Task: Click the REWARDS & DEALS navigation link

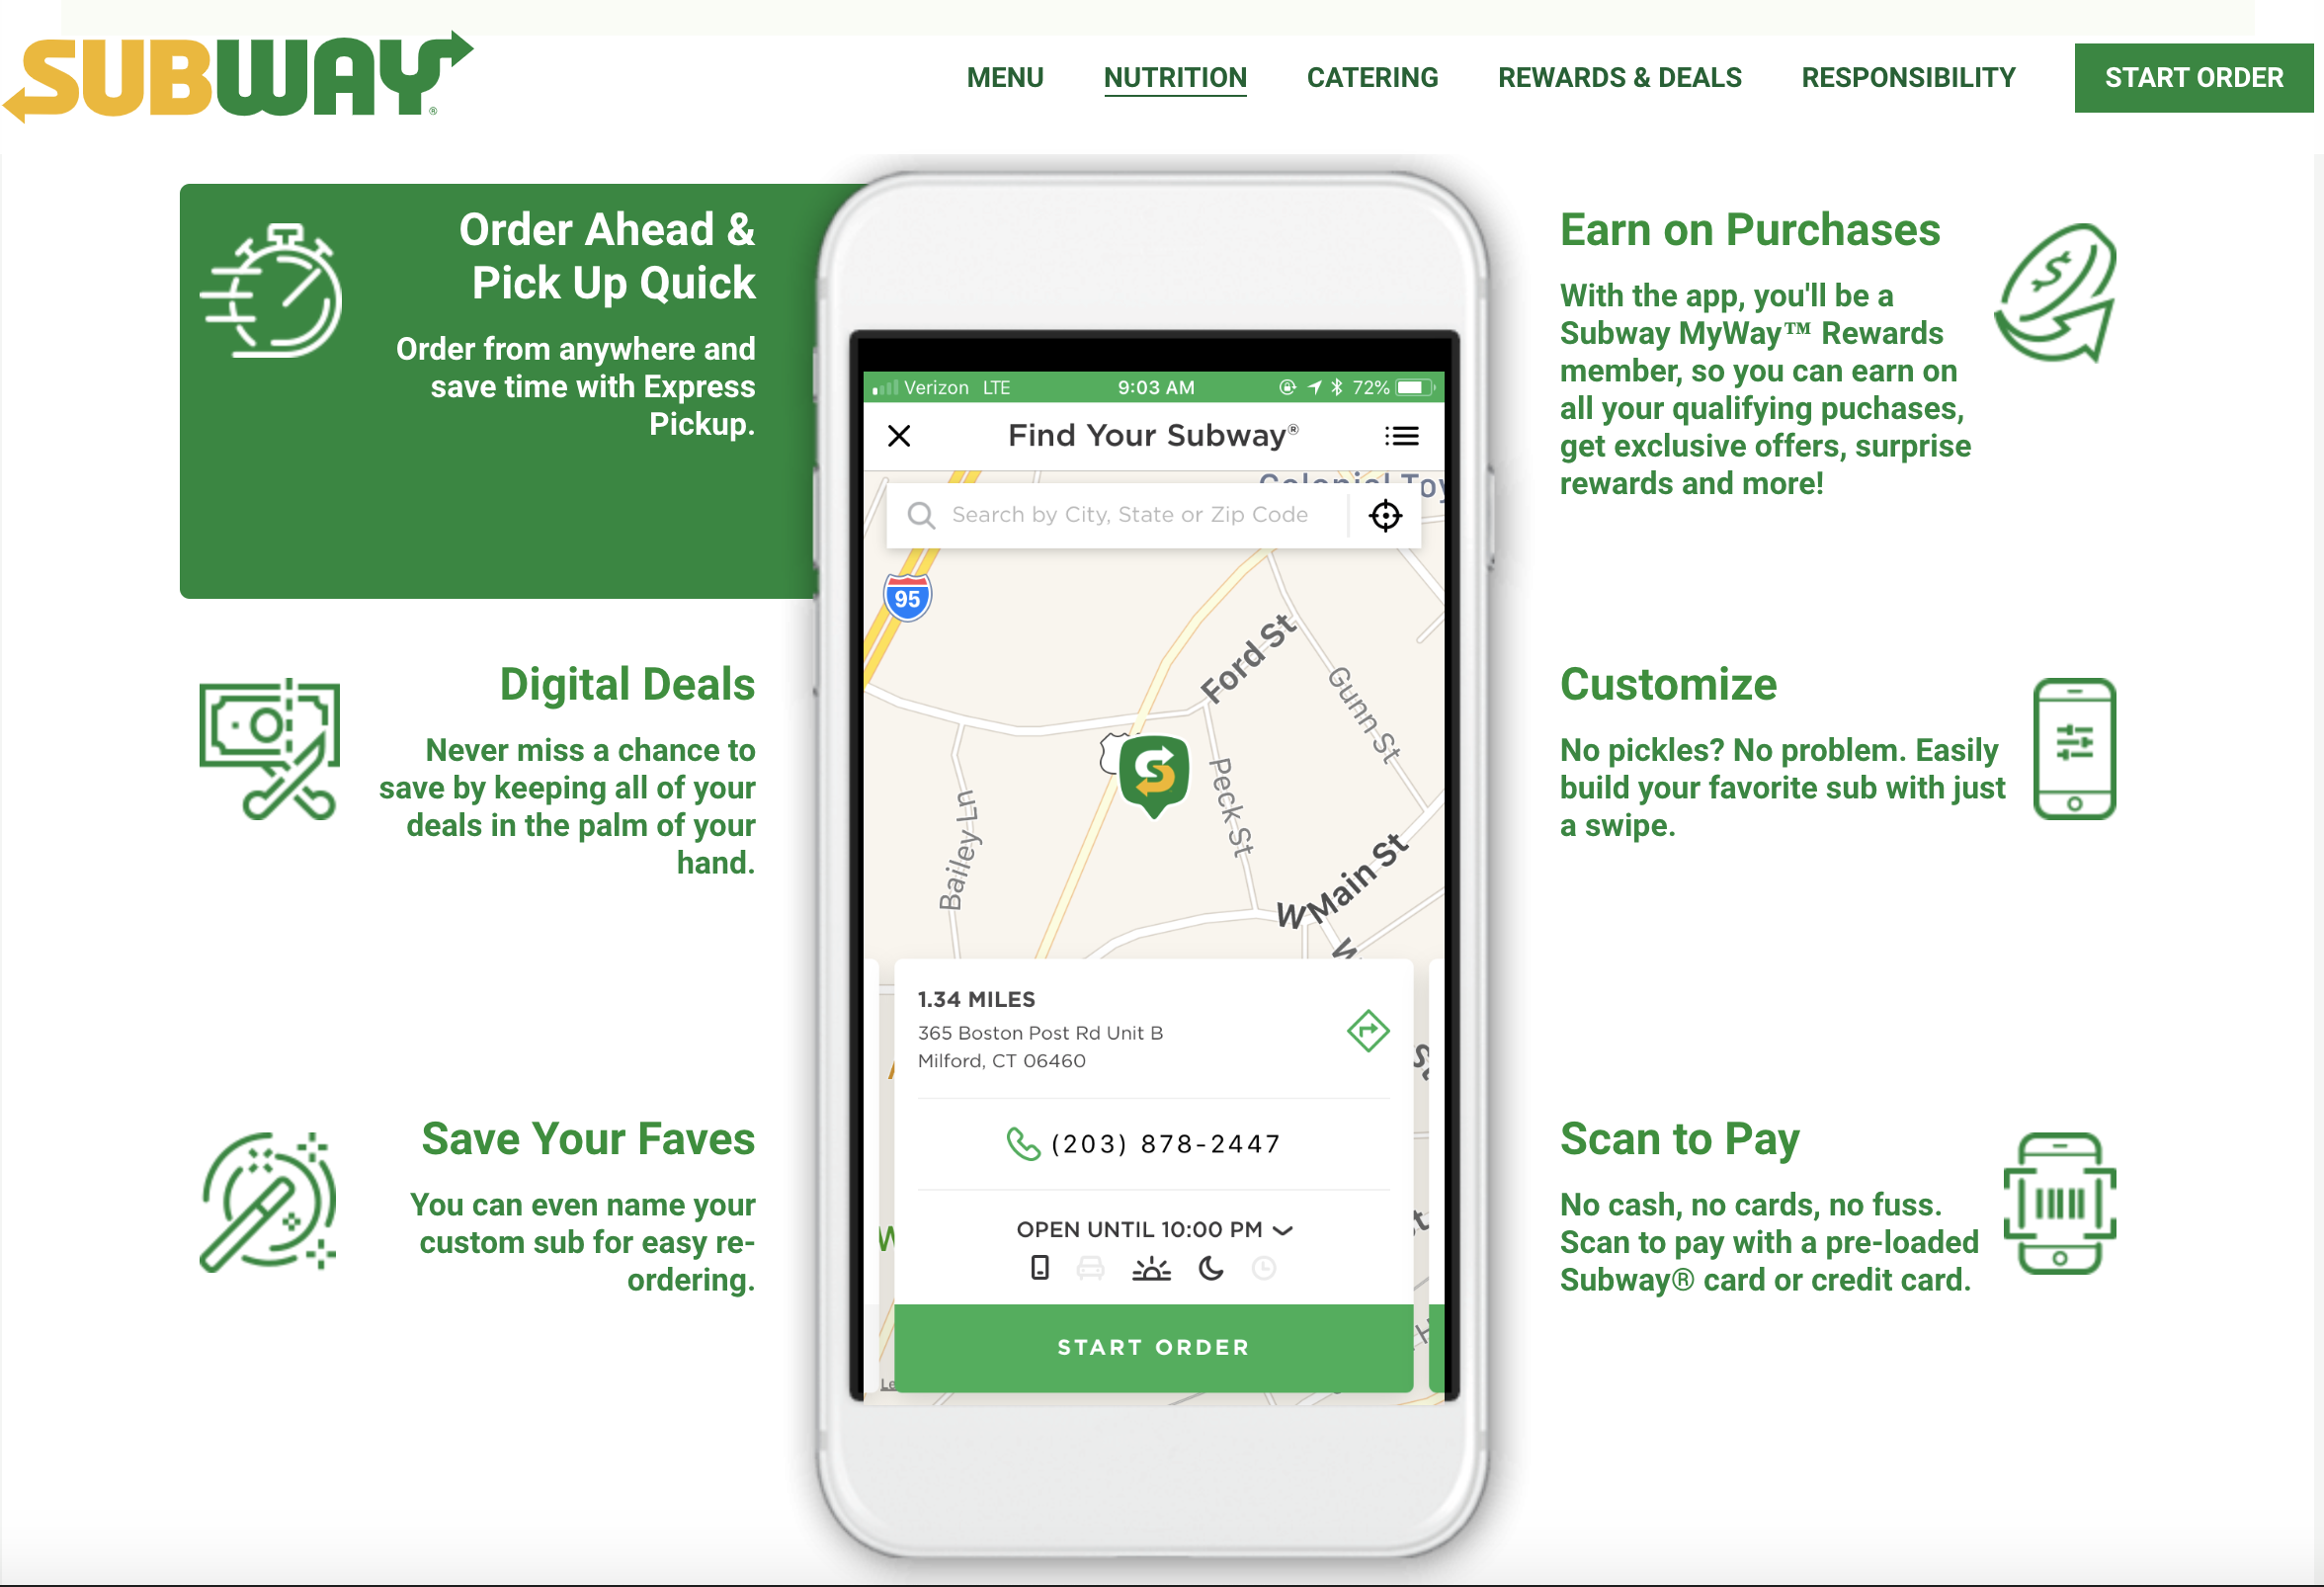Action: (1619, 79)
